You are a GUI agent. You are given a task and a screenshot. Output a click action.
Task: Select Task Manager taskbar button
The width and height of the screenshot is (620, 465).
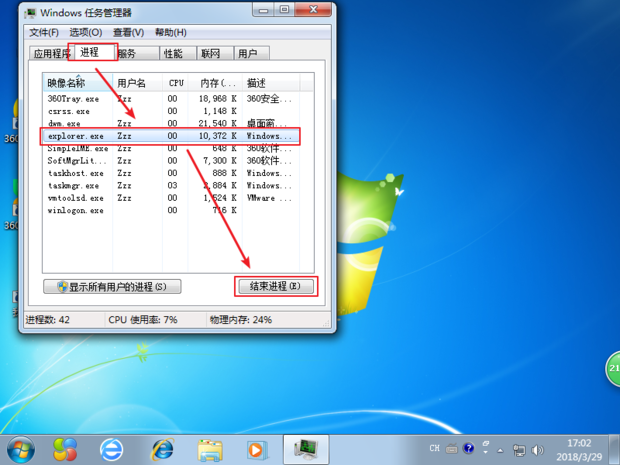(306, 450)
